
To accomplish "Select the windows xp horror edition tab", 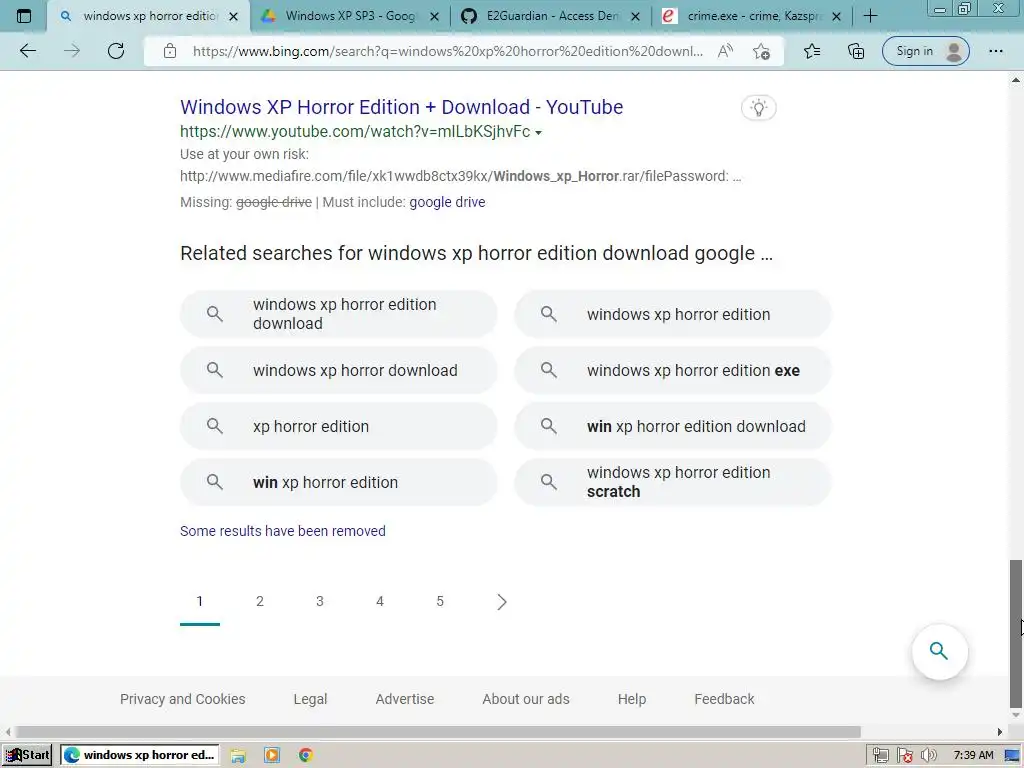I will tap(148, 16).
